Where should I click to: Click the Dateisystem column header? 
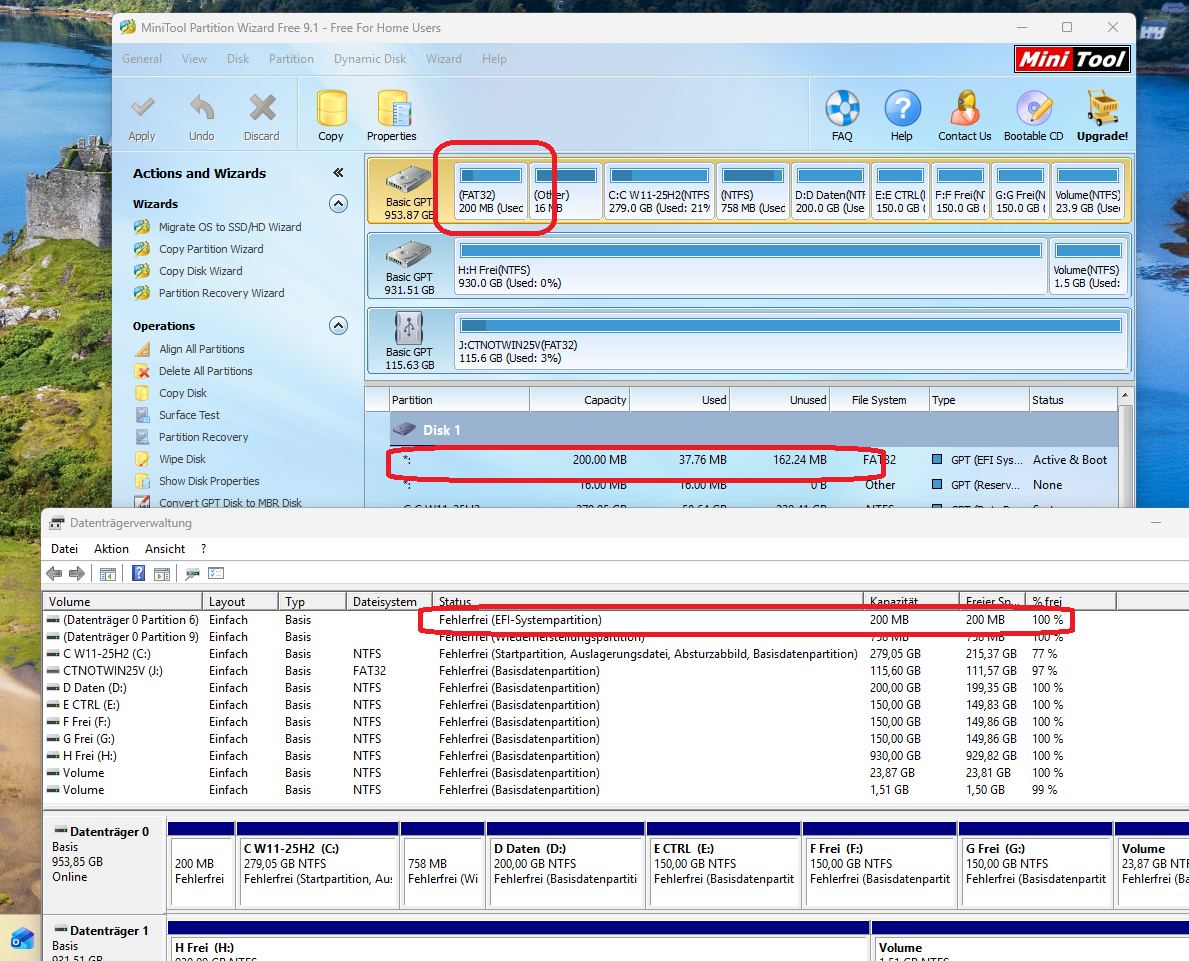[x=389, y=601]
